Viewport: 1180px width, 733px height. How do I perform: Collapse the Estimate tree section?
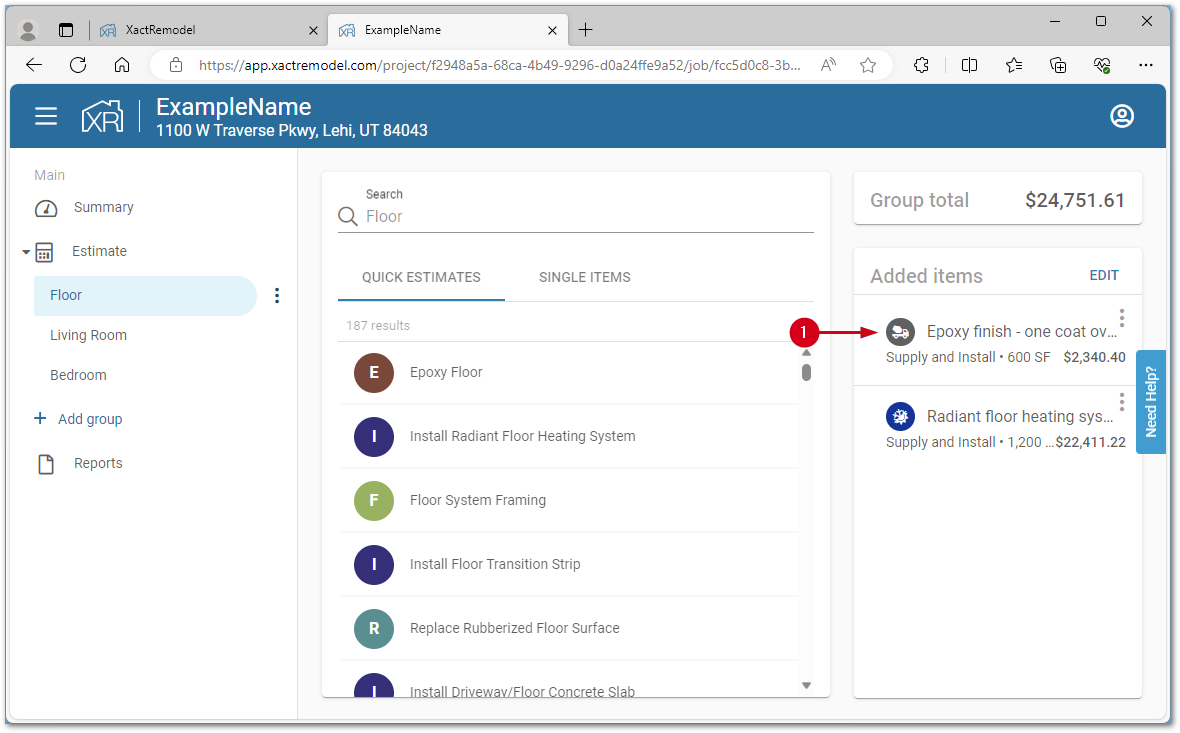tap(26, 252)
